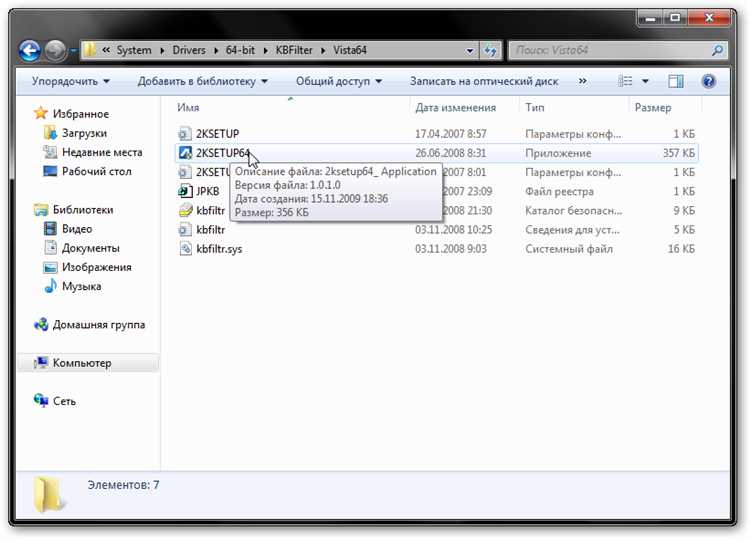Viewport: 750px width, 539px height.
Task: Click the refresh icon beside address bar
Action: pyautogui.click(x=491, y=49)
